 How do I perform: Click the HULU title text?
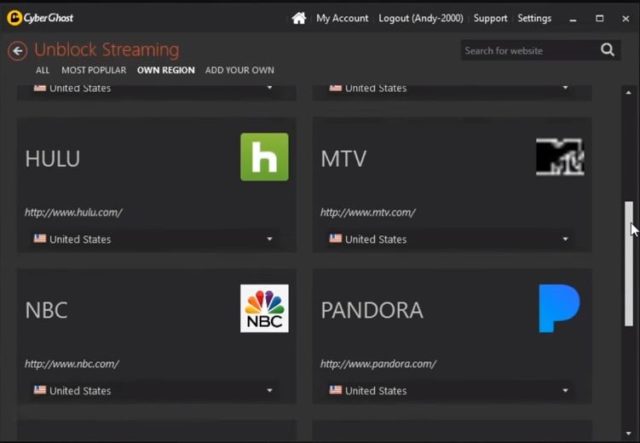click(x=53, y=158)
